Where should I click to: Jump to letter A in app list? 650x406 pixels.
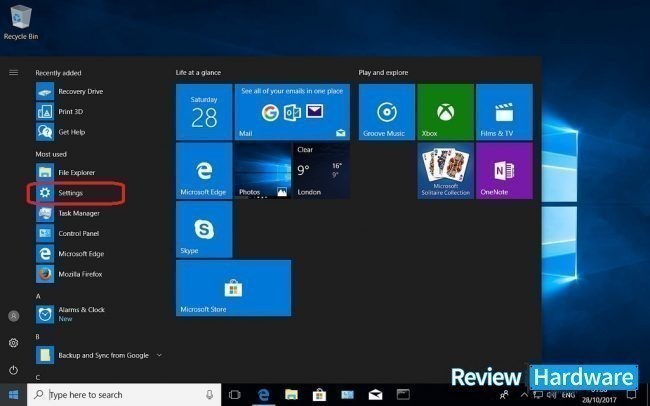click(x=38, y=296)
